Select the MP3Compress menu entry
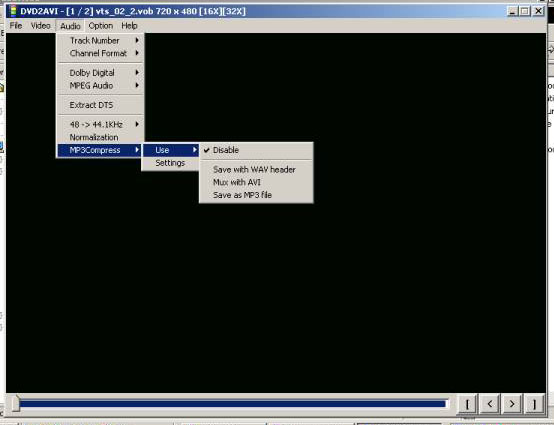 100,150
